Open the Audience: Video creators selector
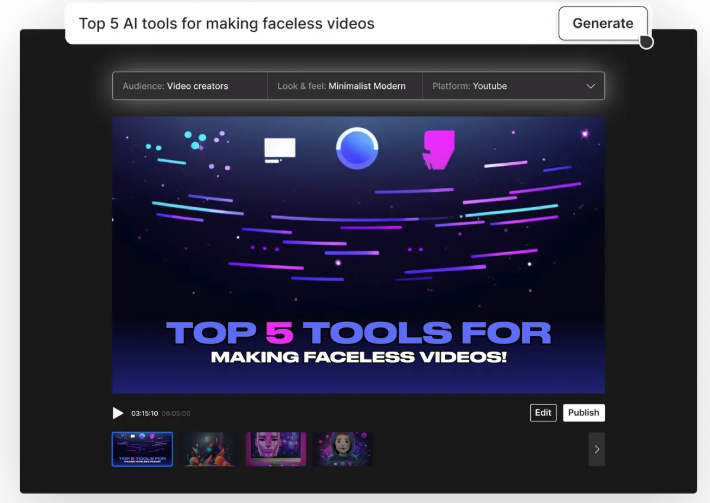710x503 pixels. point(190,86)
